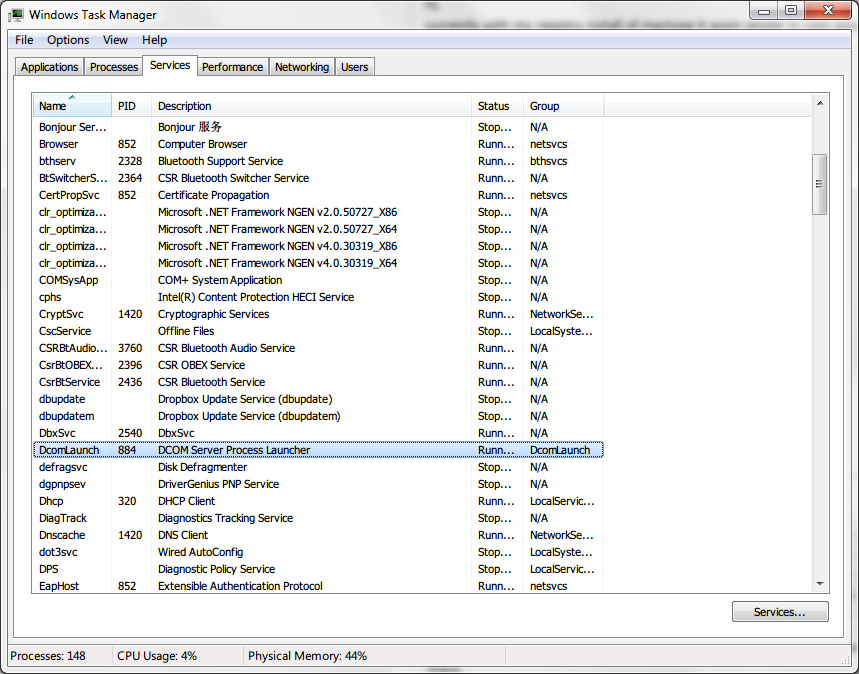The width and height of the screenshot is (859, 674).
Task: Switch to the Performance tab
Action: click(232, 67)
